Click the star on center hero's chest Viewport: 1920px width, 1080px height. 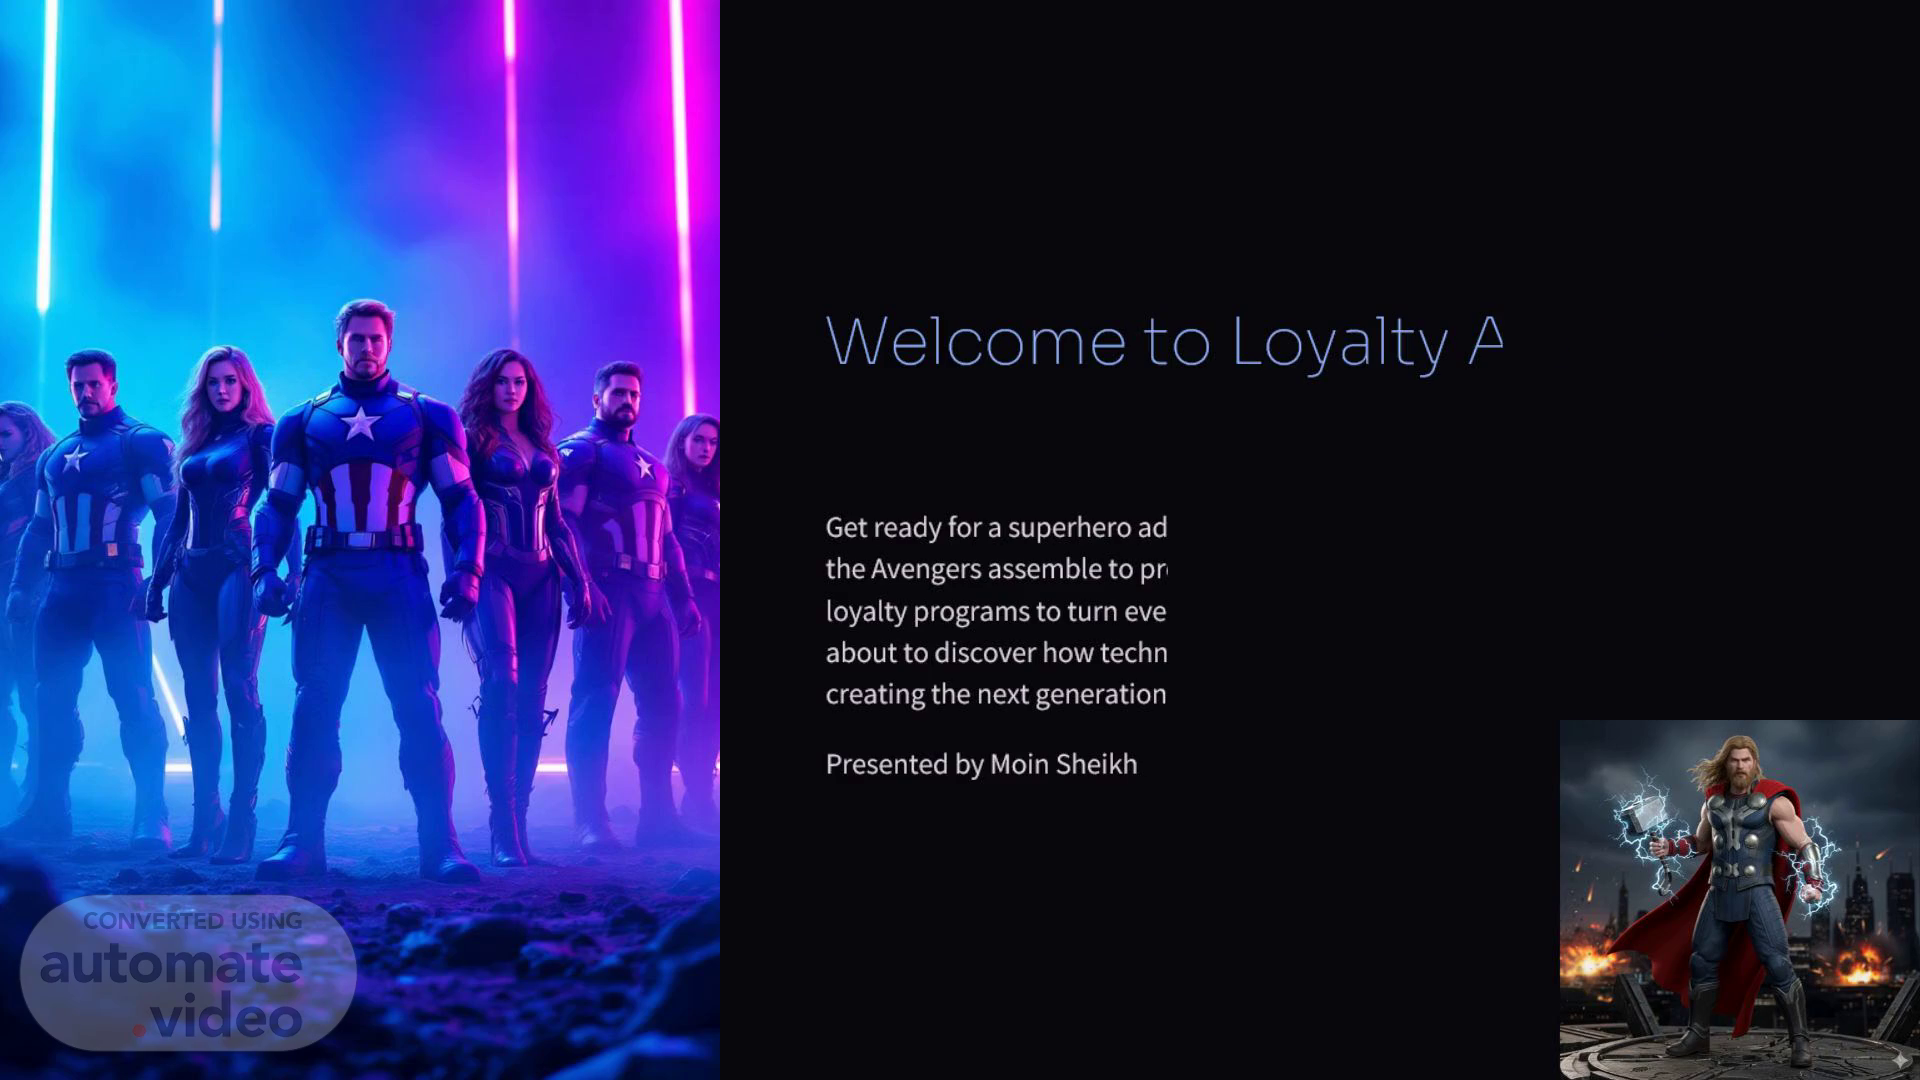coord(359,422)
